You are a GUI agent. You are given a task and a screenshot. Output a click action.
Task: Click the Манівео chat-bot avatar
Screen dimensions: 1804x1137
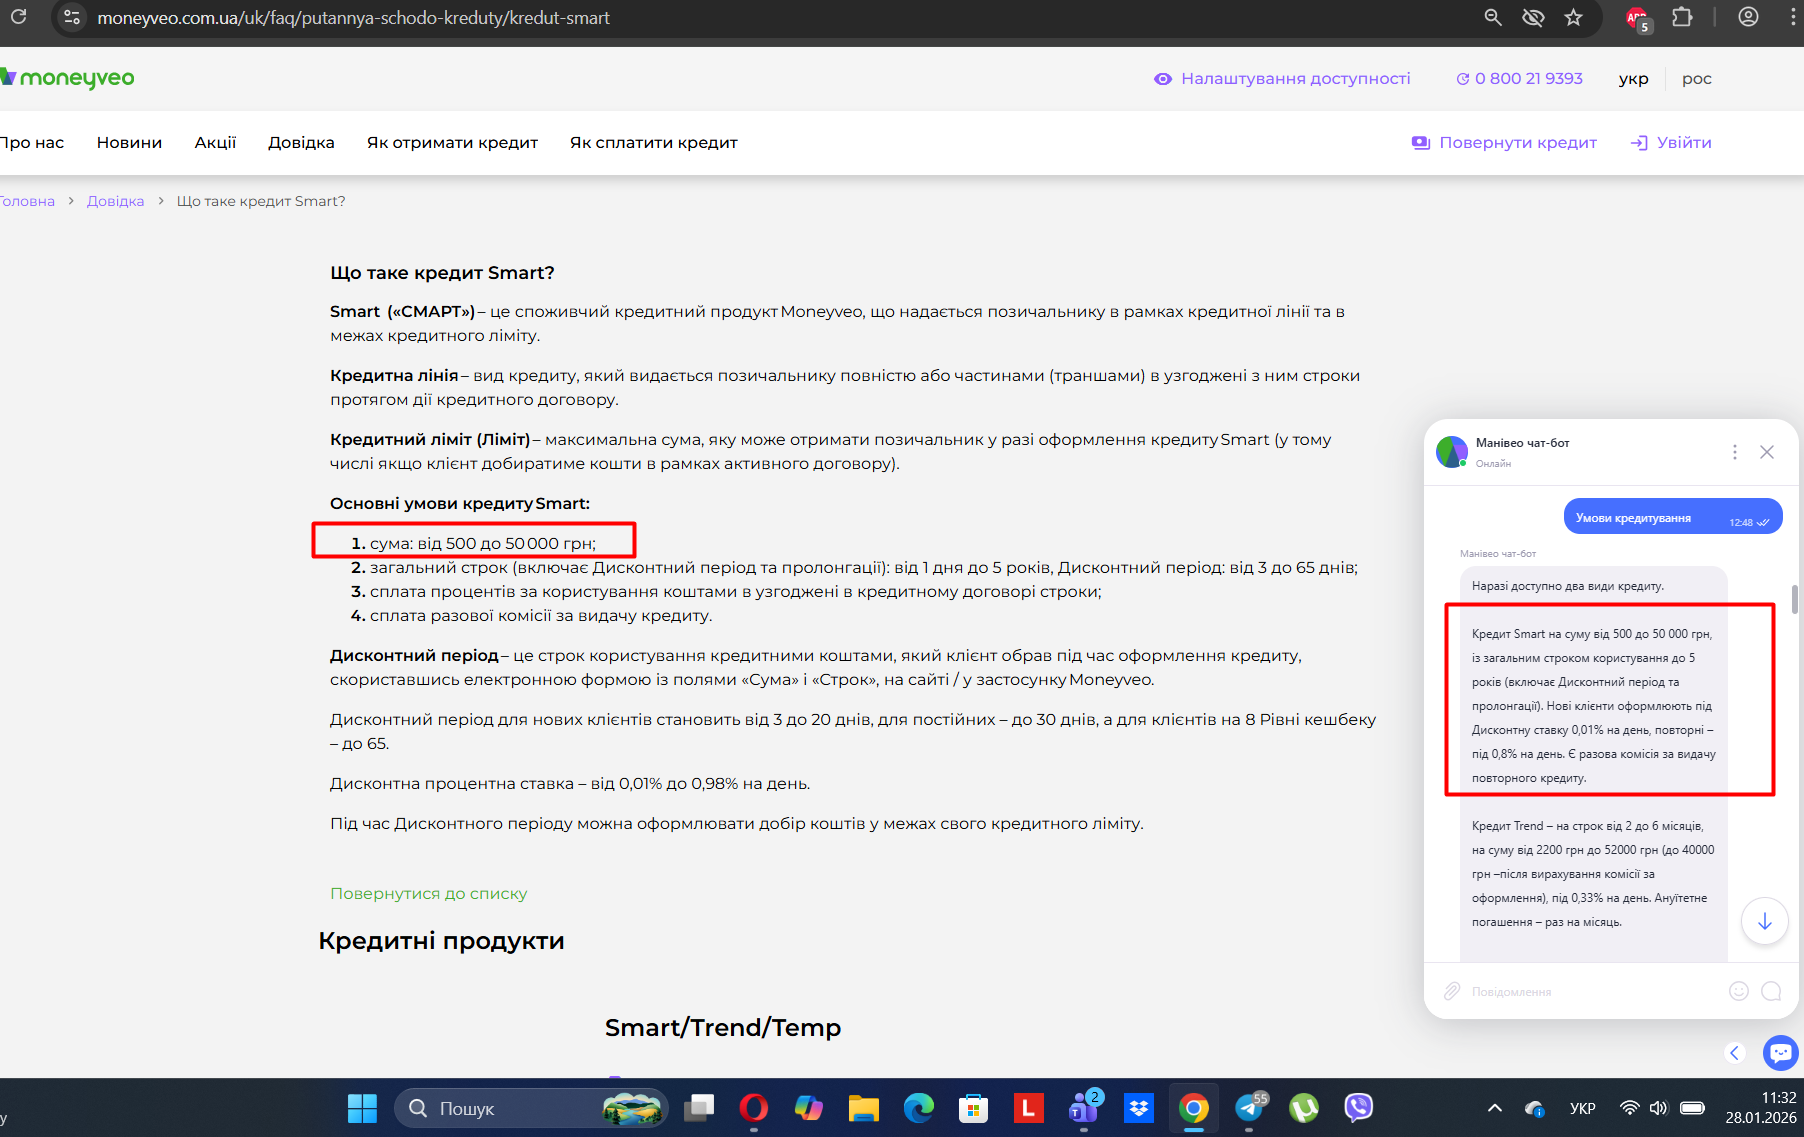click(1452, 452)
